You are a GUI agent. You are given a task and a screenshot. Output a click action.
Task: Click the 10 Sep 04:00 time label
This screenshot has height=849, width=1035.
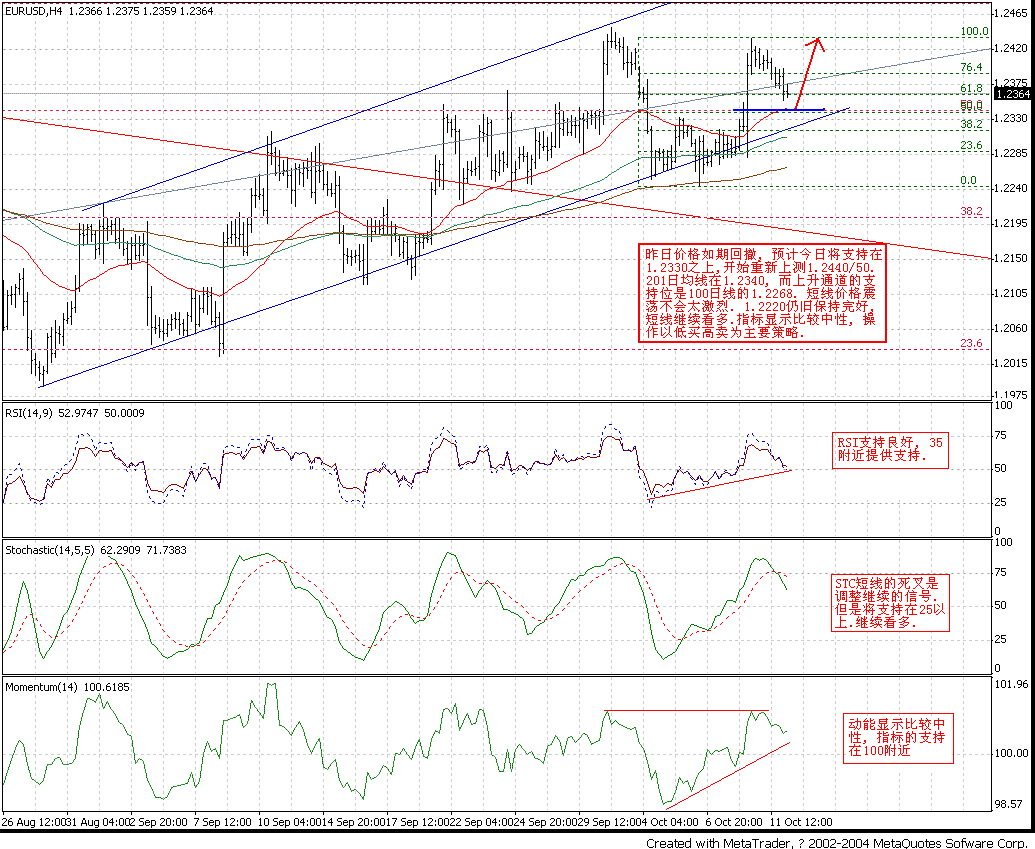coord(288,823)
